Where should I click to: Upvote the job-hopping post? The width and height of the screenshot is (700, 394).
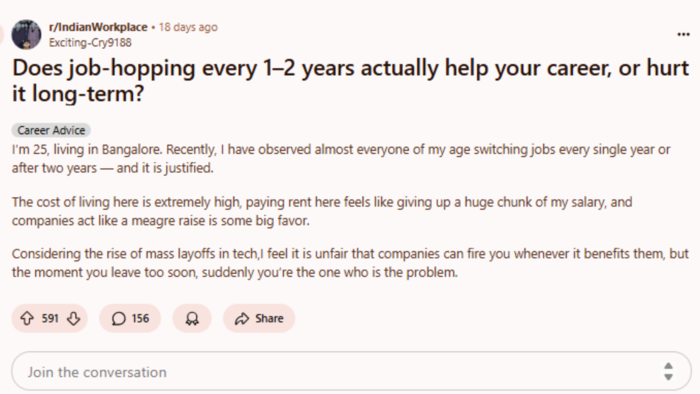[x=27, y=318]
